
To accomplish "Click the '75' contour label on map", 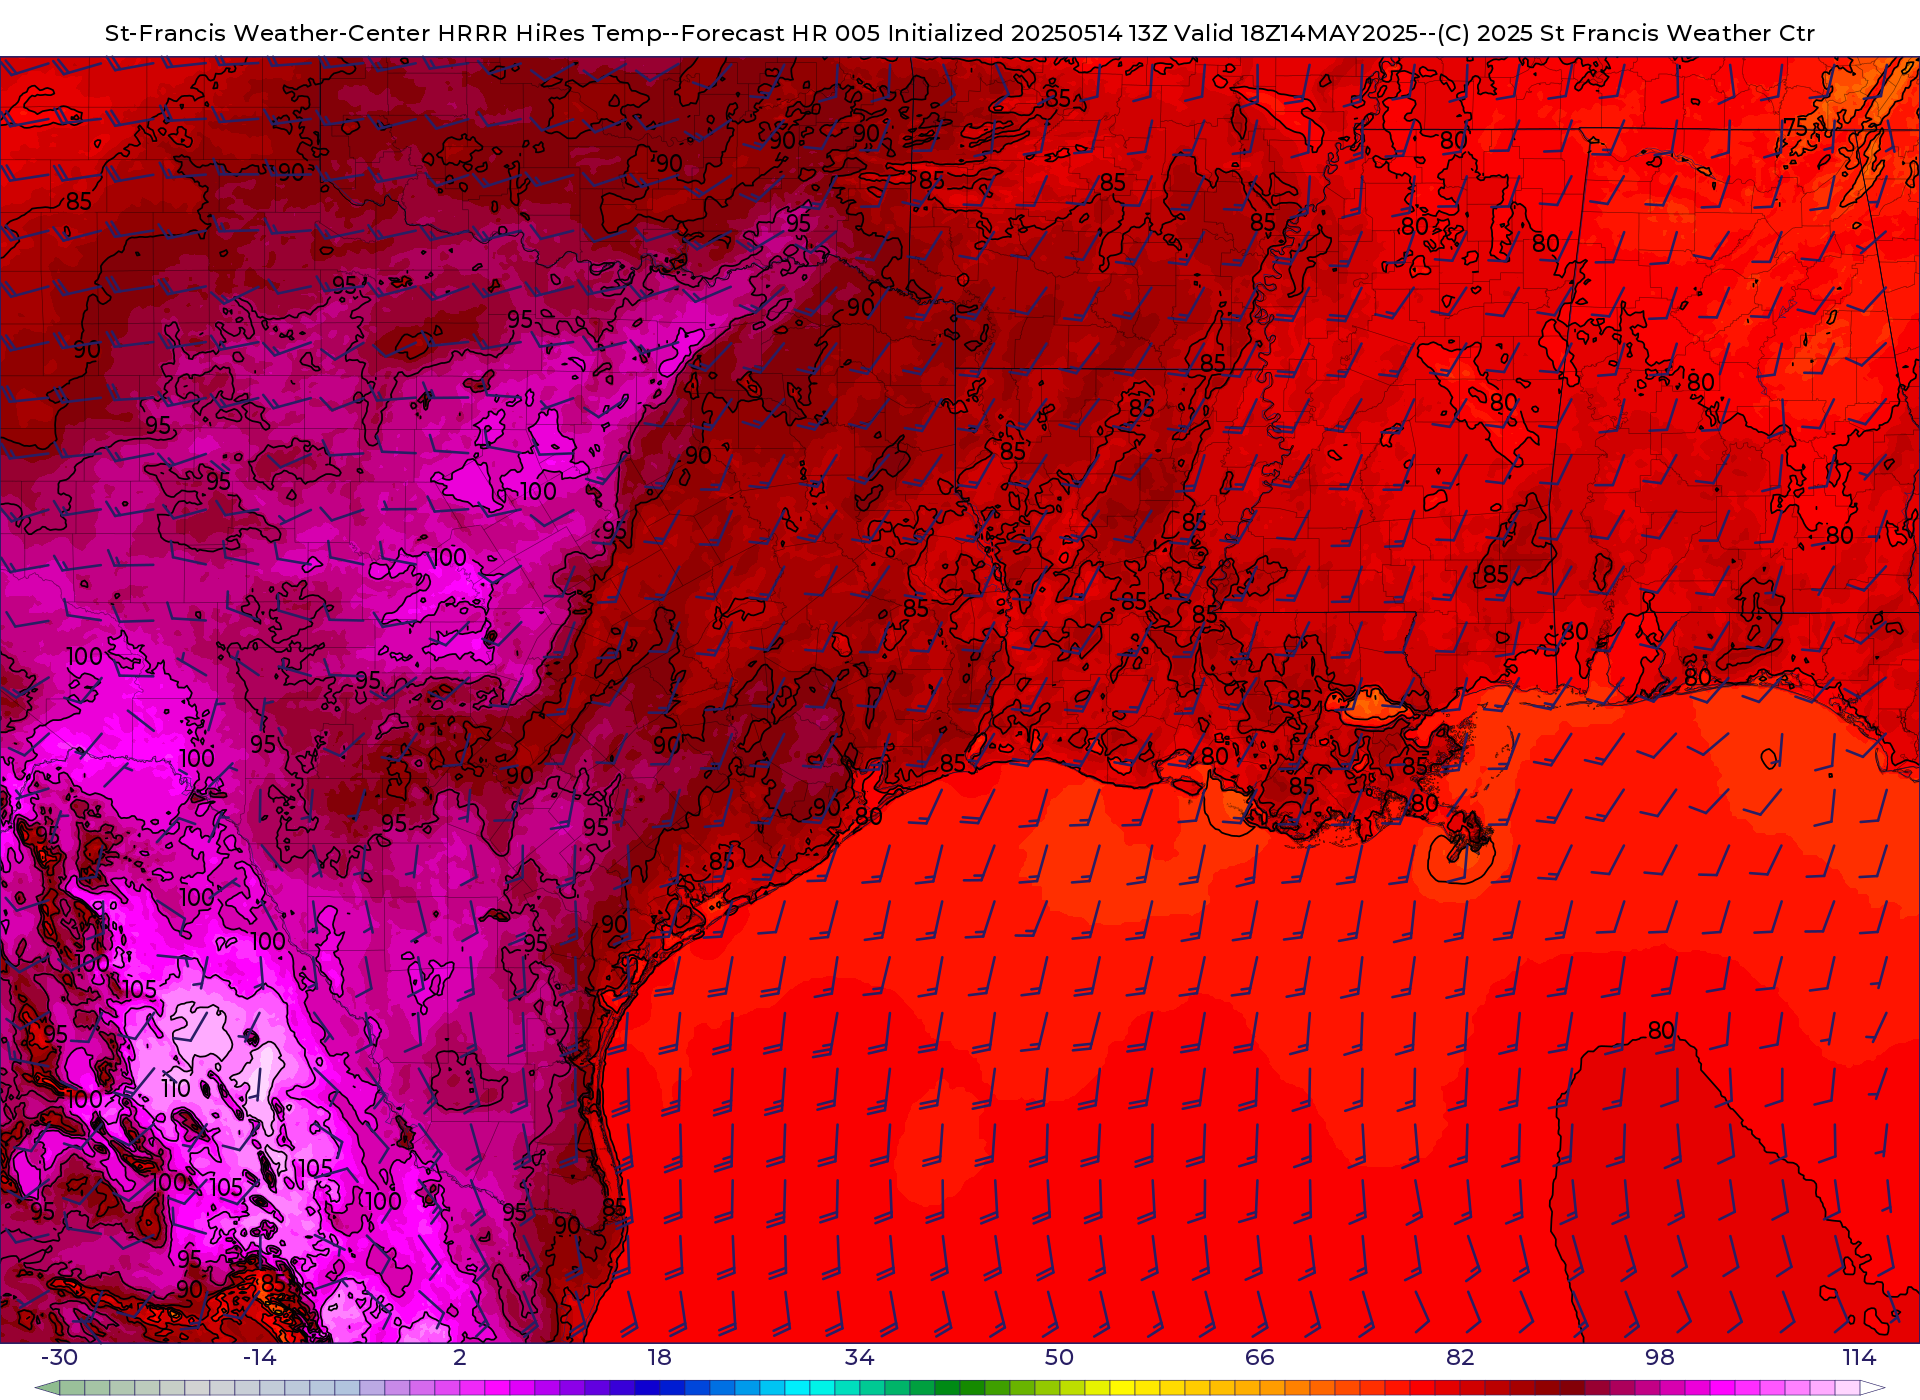I will tap(1796, 127).
